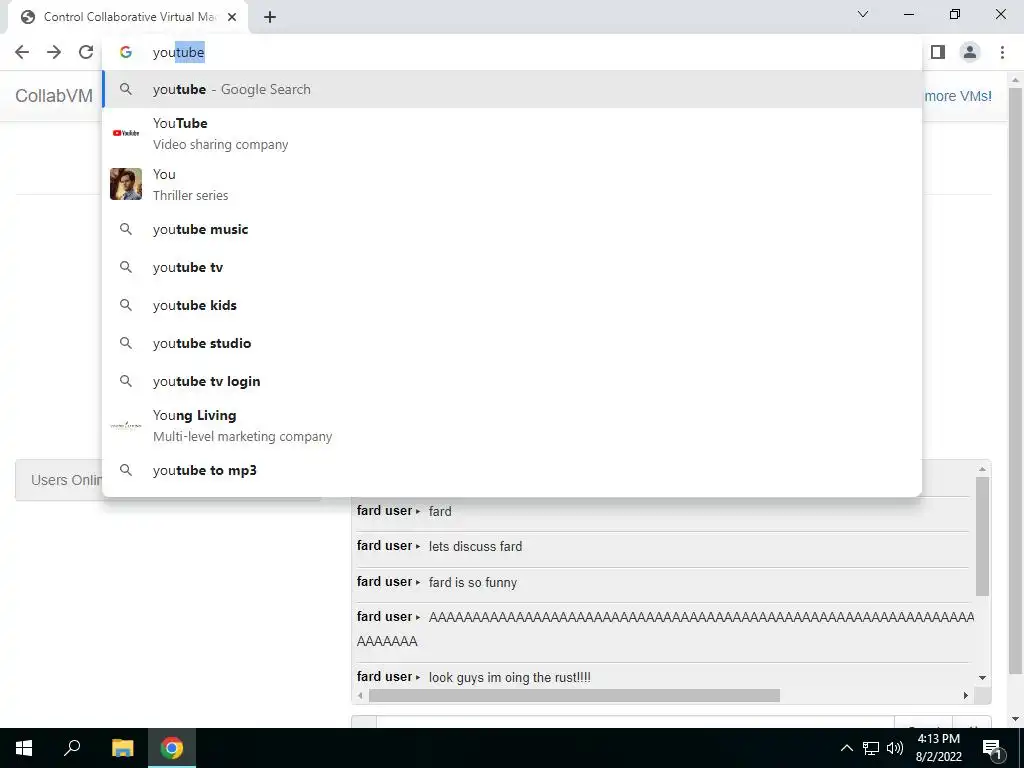Click the page's vertical scrollbar thumb

pos(1015,381)
